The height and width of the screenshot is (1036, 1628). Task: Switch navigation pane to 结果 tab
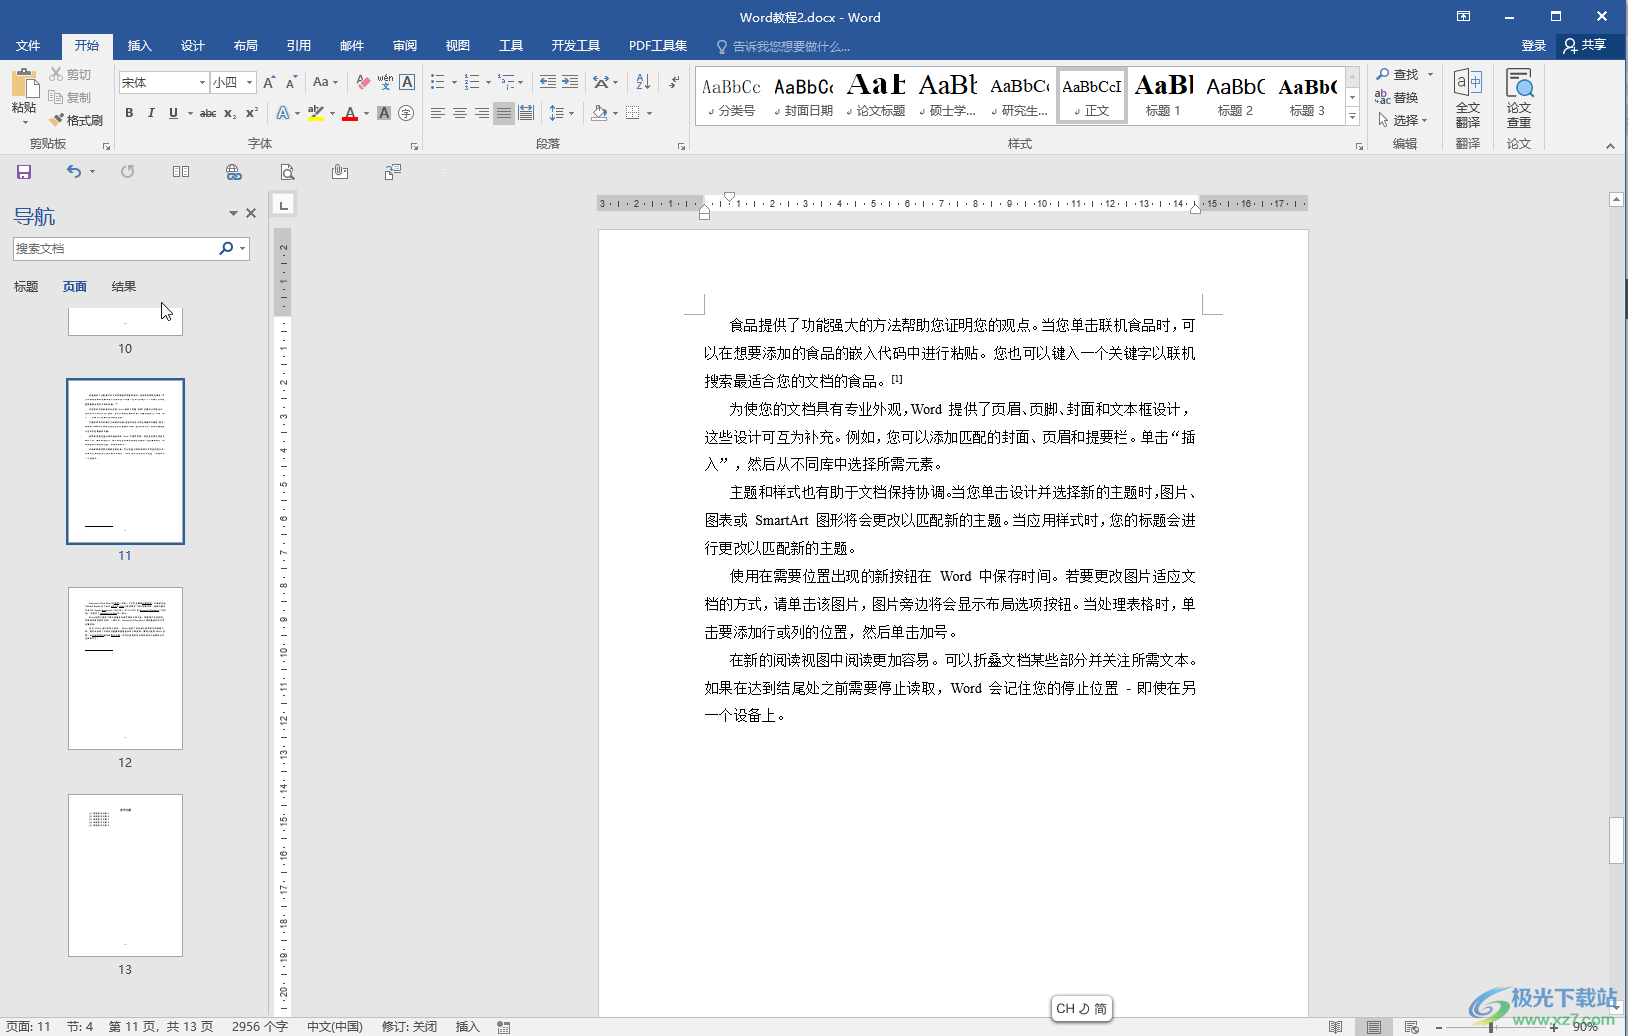tap(124, 287)
